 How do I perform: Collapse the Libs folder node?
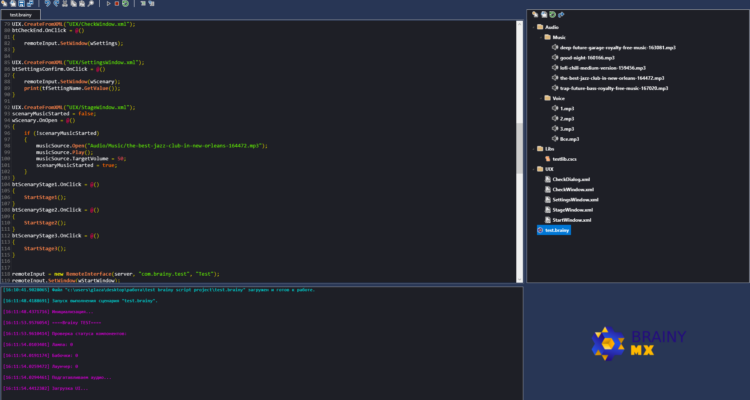pyautogui.click(x=533, y=149)
